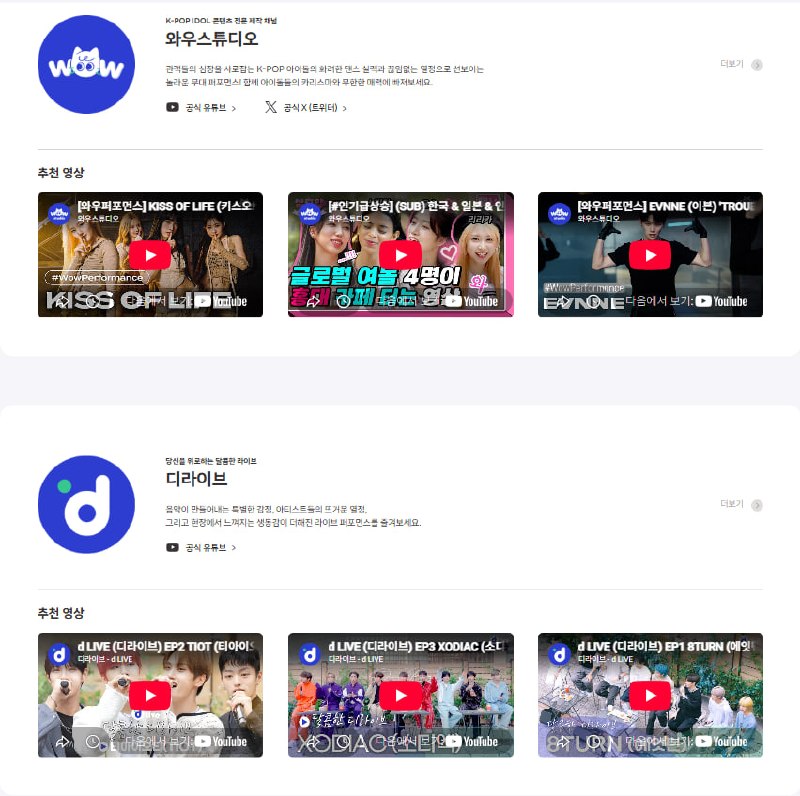This screenshot has width=800, height=796.
Task: Play the d LIVE EP1 8TURN video
Action: pos(650,695)
